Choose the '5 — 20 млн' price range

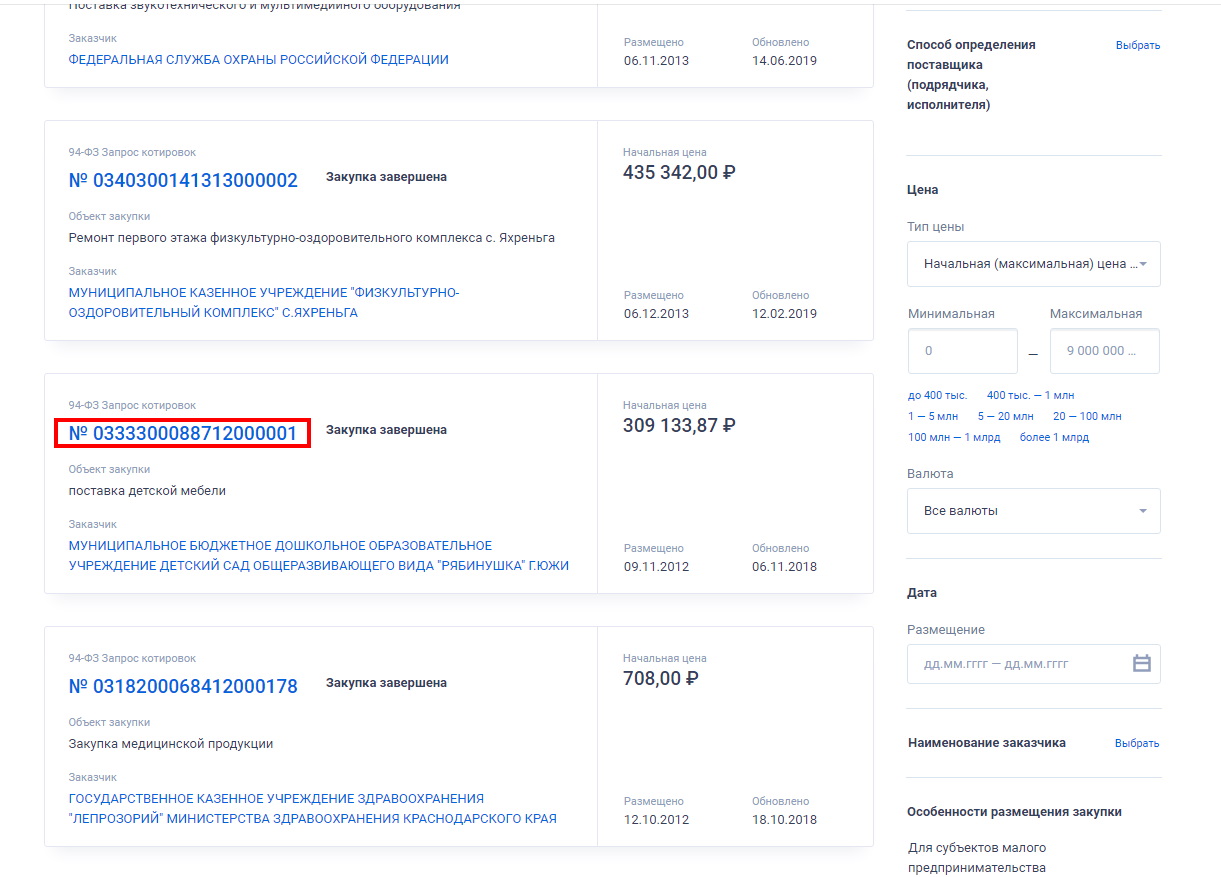1005,416
